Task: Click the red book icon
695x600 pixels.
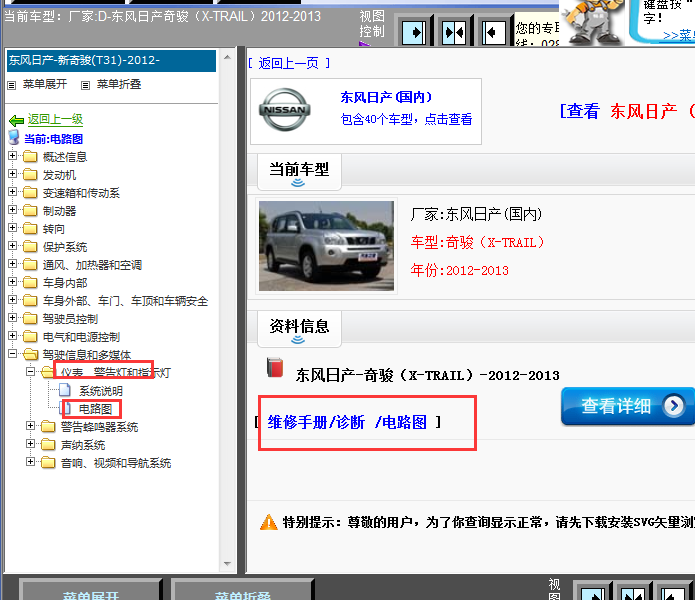Action: tap(275, 367)
